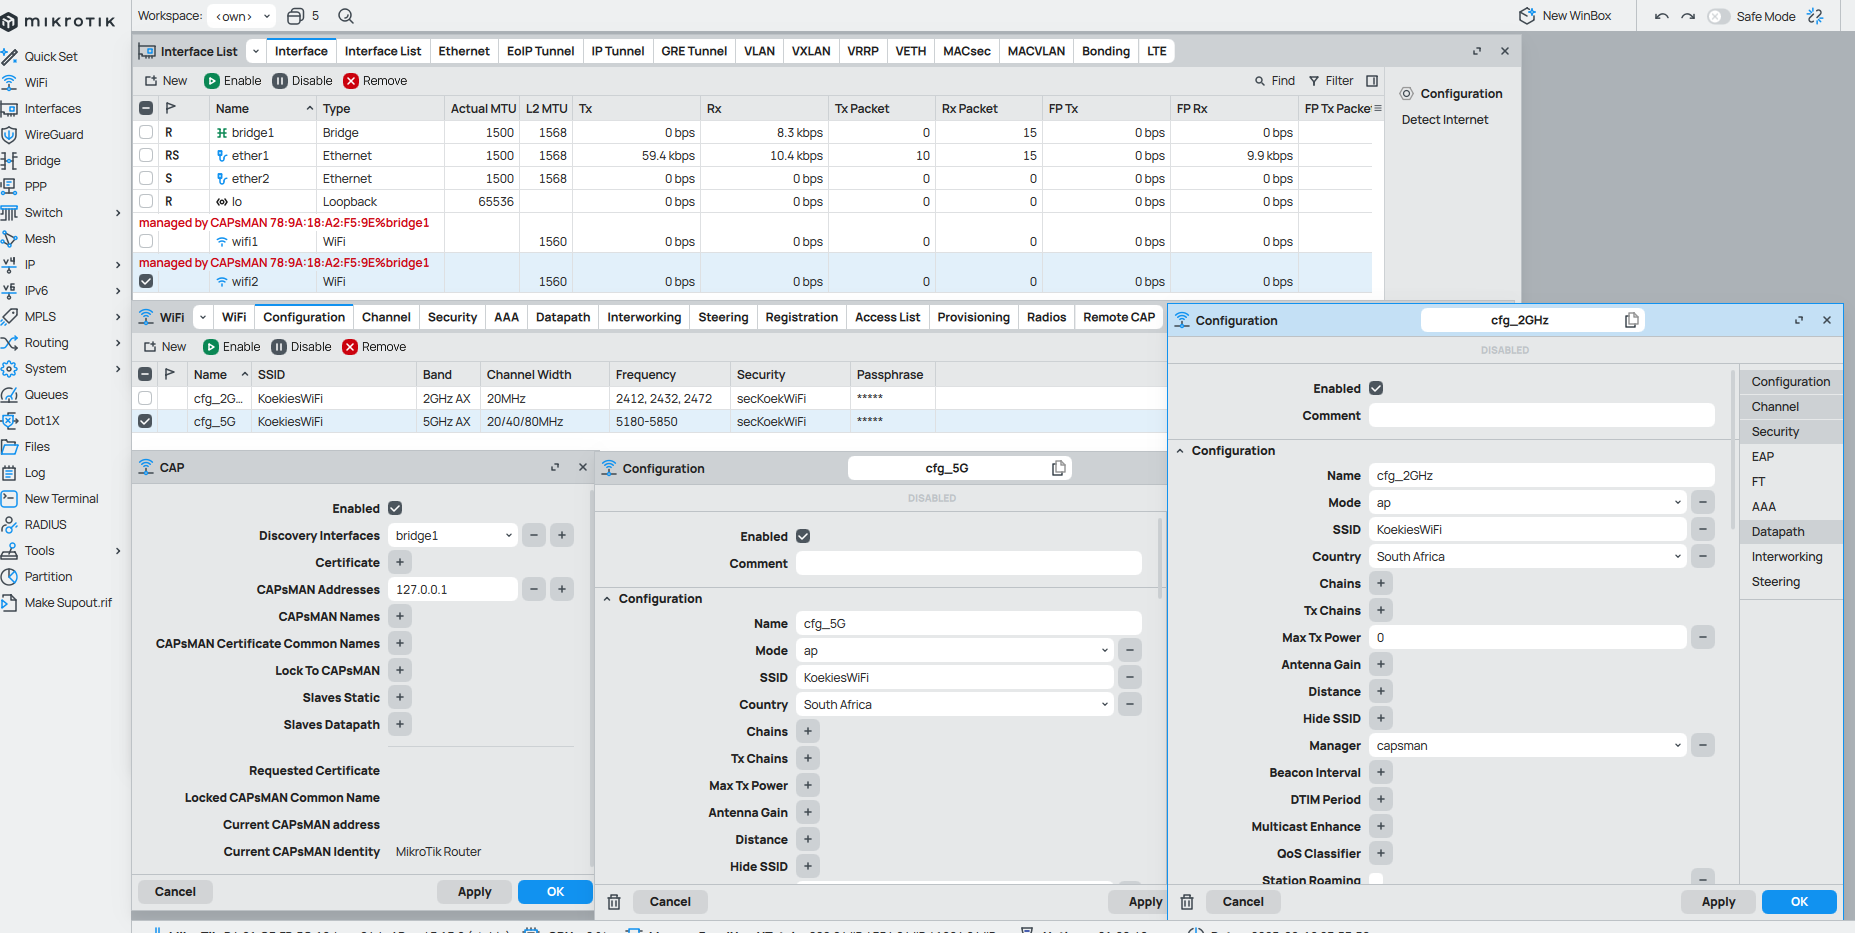
Task: Open New Terminal in the sidebar
Action: click(61, 499)
